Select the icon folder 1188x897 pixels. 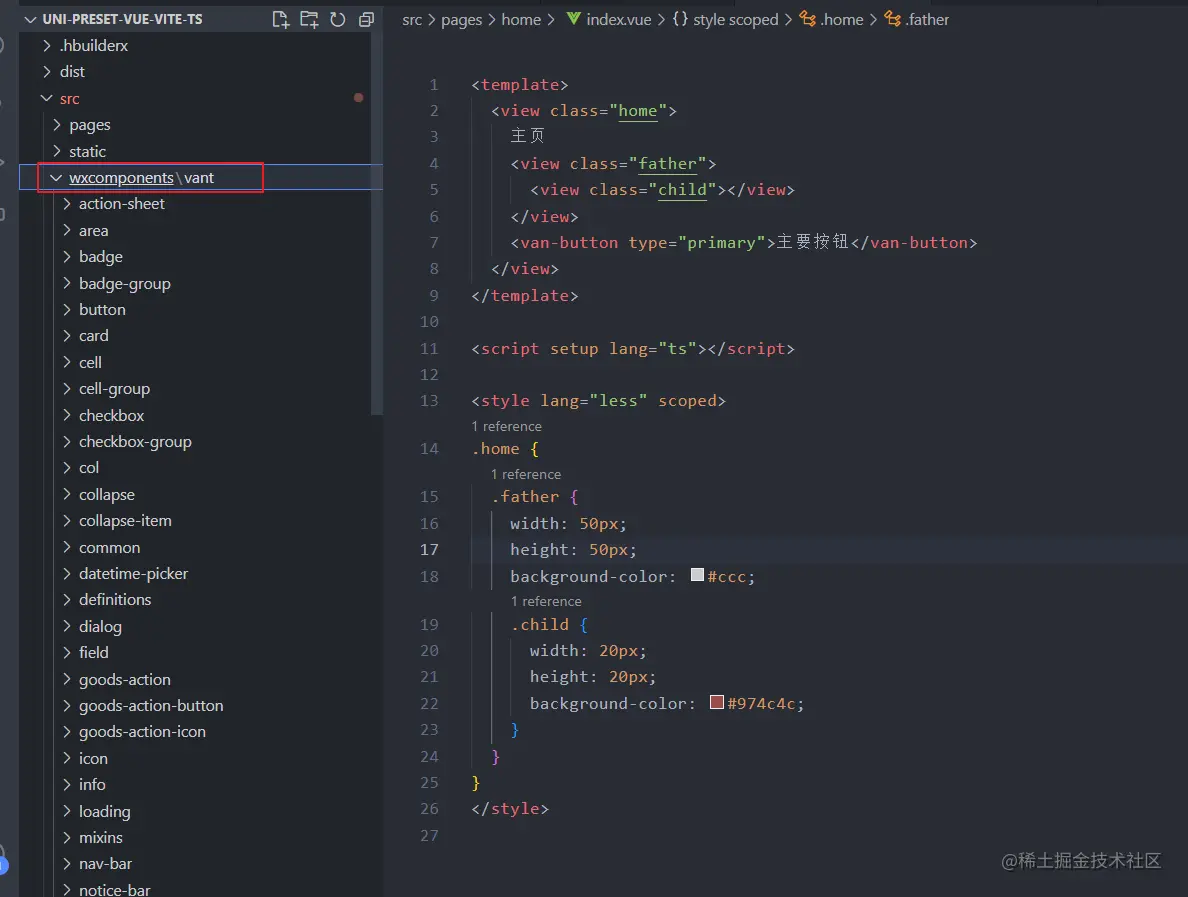(93, 758)
